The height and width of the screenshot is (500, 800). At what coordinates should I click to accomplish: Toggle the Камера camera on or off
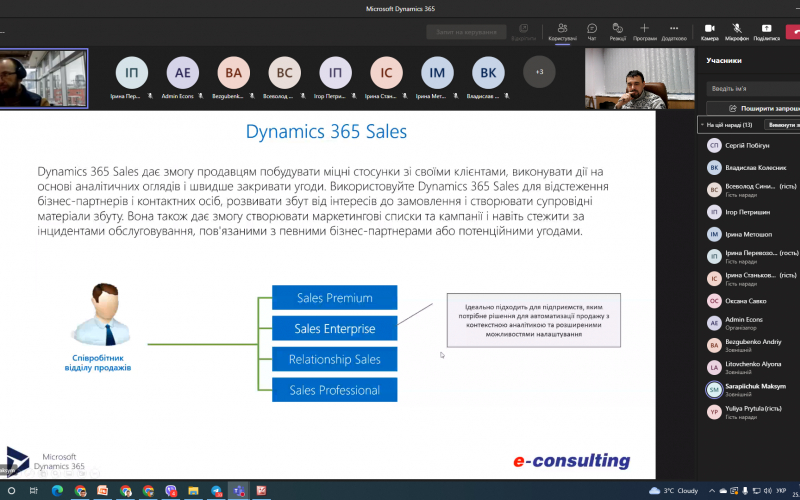pyautogui.click(x=710, y=32)
